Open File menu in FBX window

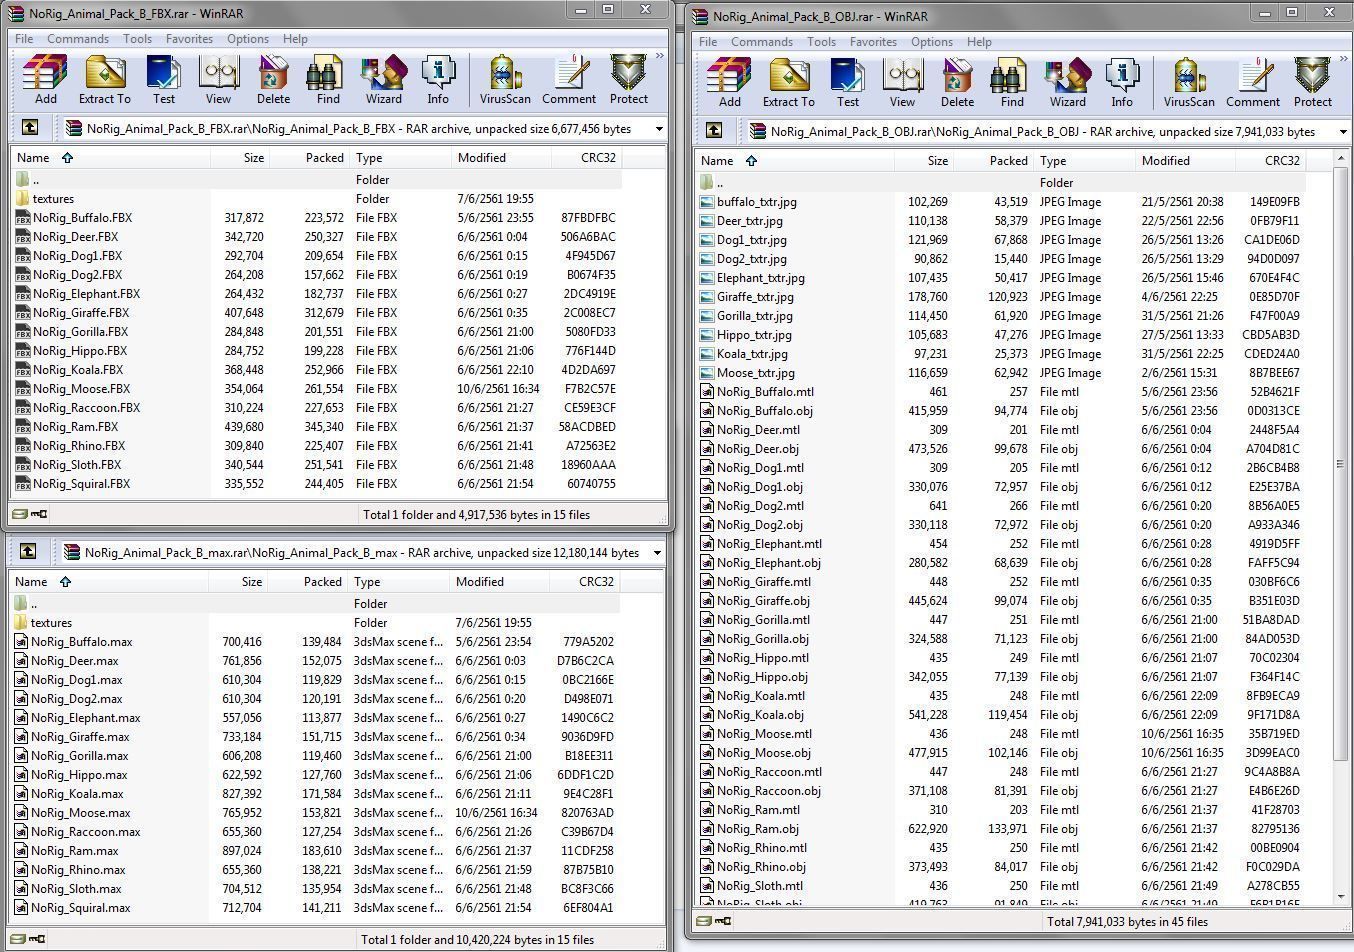click(x=24, y=39)
